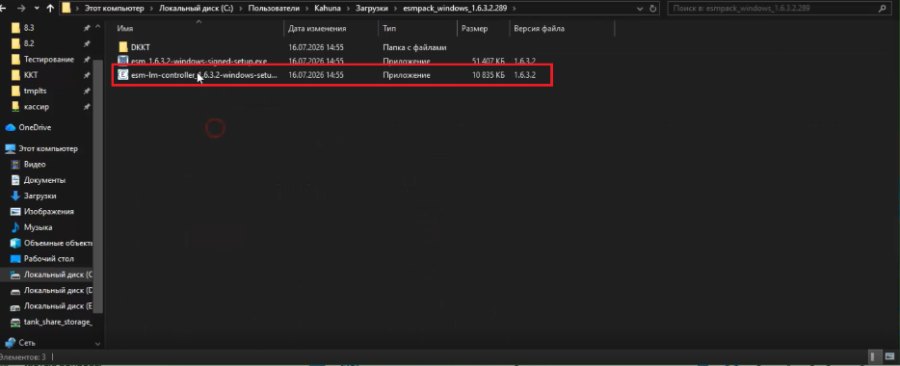Viewport: 900px width, 366px height.
Task: Click the folder icon in address bar
Action: click(x=67, y=9)
